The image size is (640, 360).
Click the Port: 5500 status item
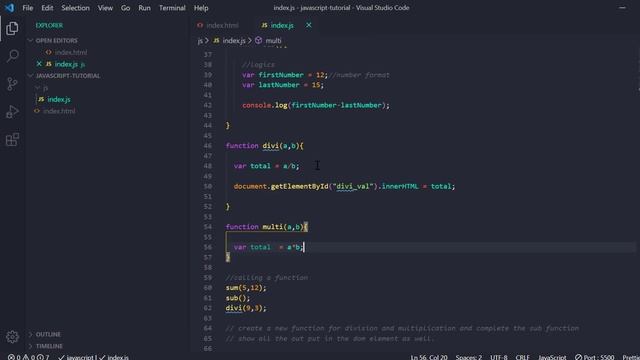(x=594, y=357)
